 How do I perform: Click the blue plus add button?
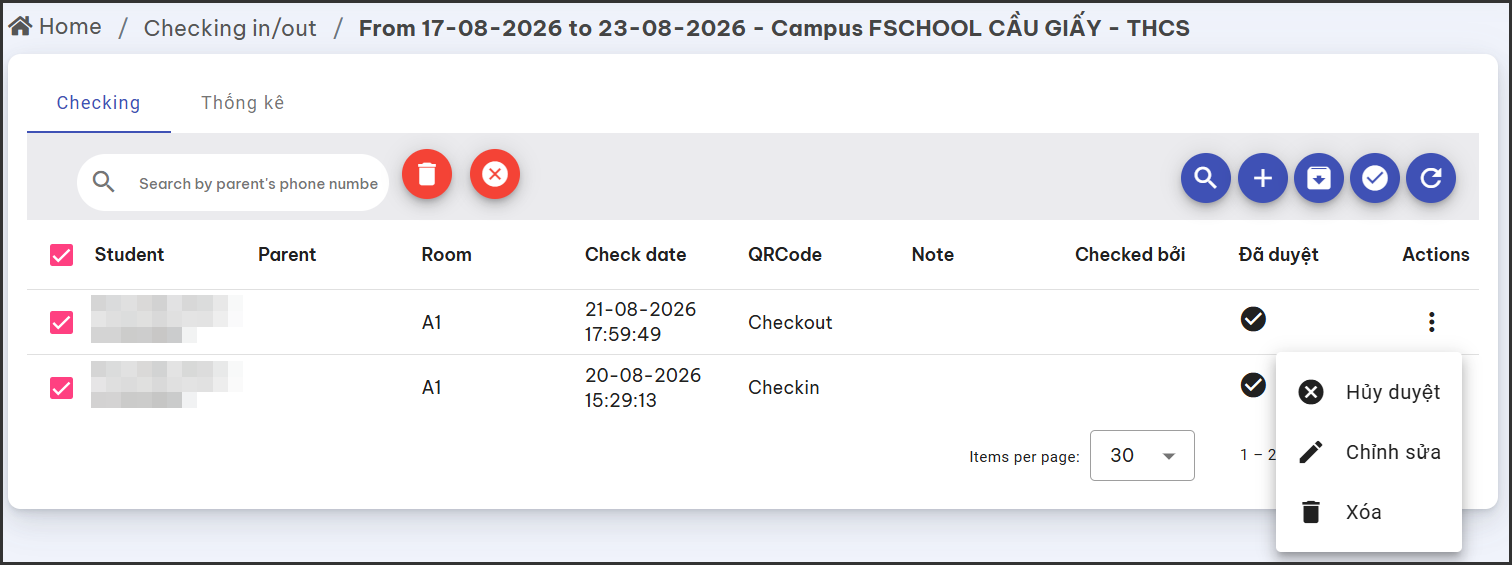(1263, 179)
